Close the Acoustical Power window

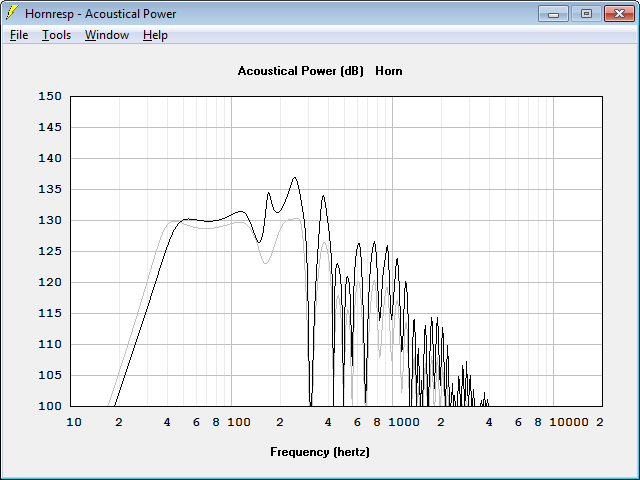pos(619,14)
